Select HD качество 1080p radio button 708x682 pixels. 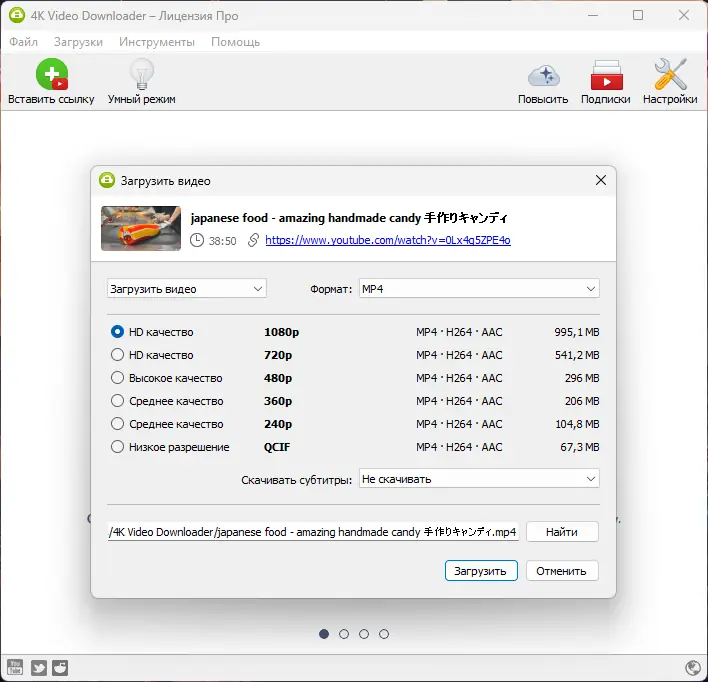point(117,332)
